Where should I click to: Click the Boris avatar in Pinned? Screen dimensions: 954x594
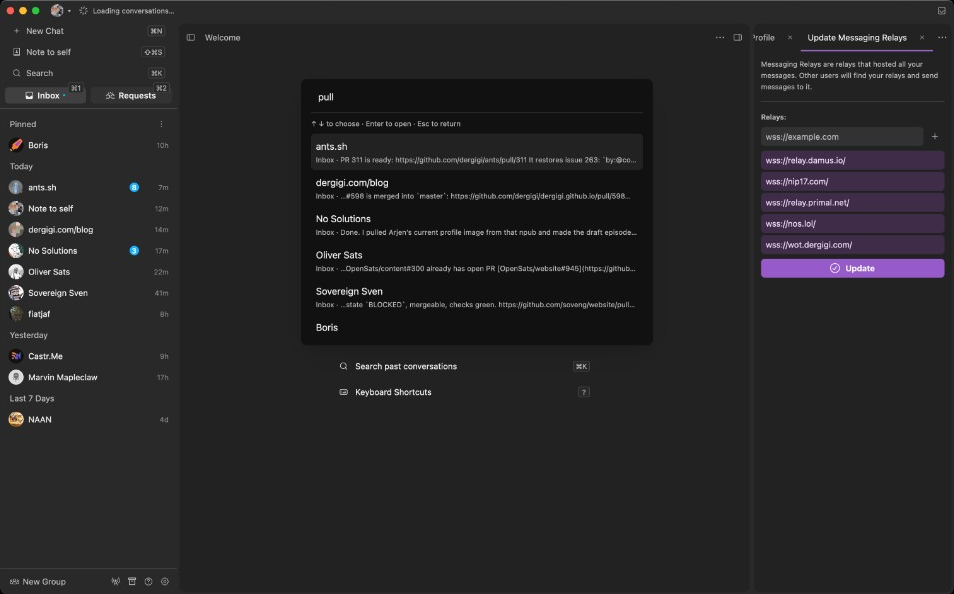click(16, 145)
